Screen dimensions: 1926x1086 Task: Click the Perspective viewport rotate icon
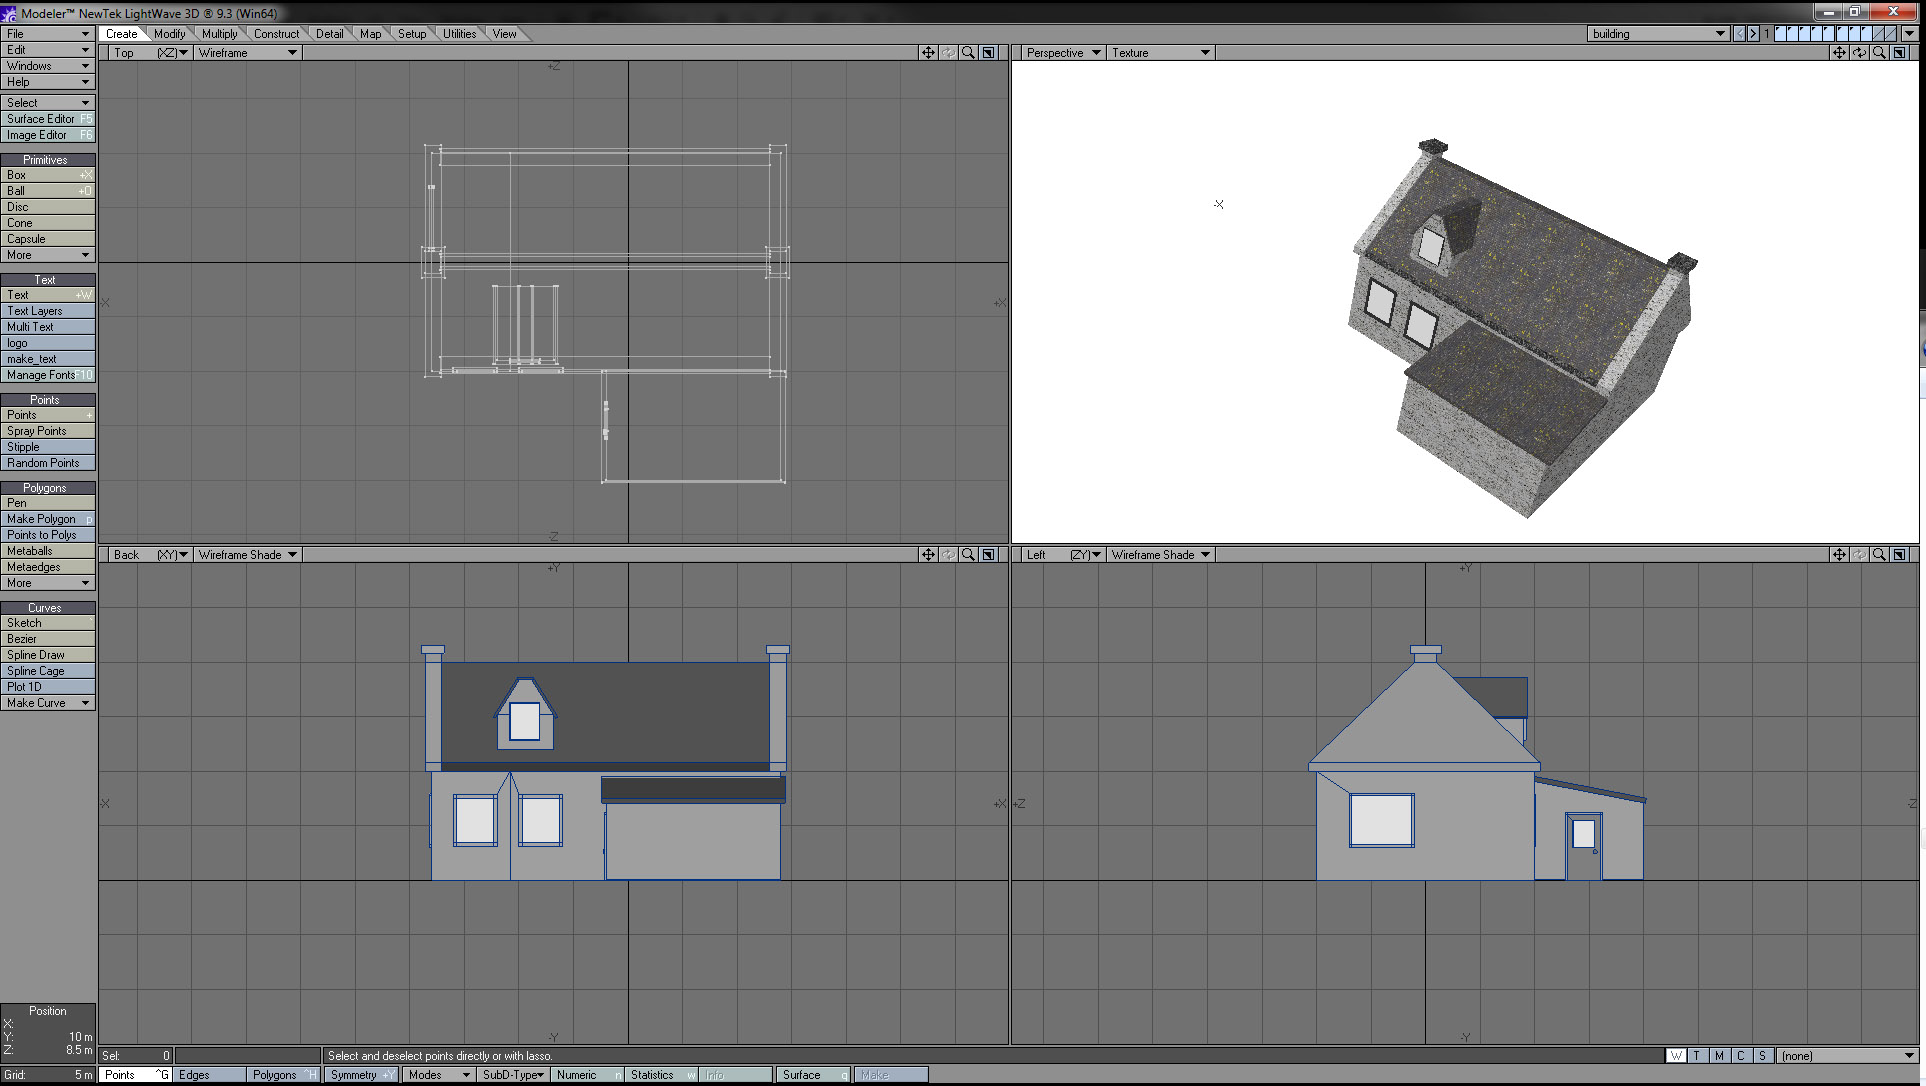pos(1859,53)
